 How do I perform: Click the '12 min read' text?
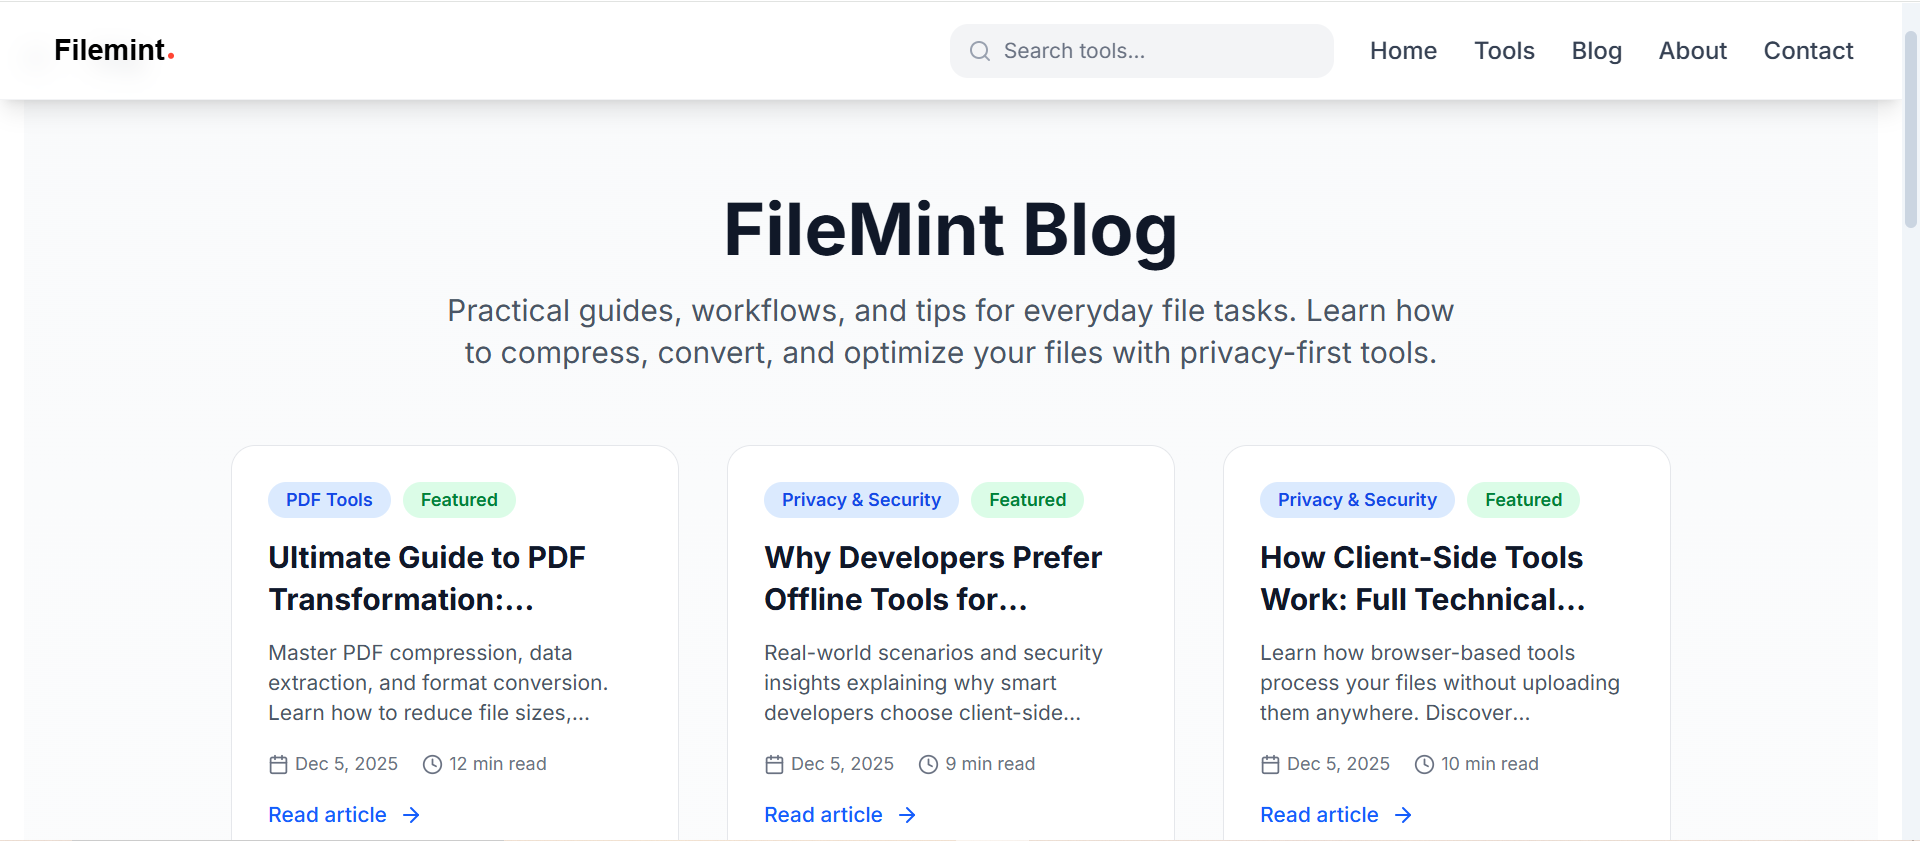(x=498, y=764)
